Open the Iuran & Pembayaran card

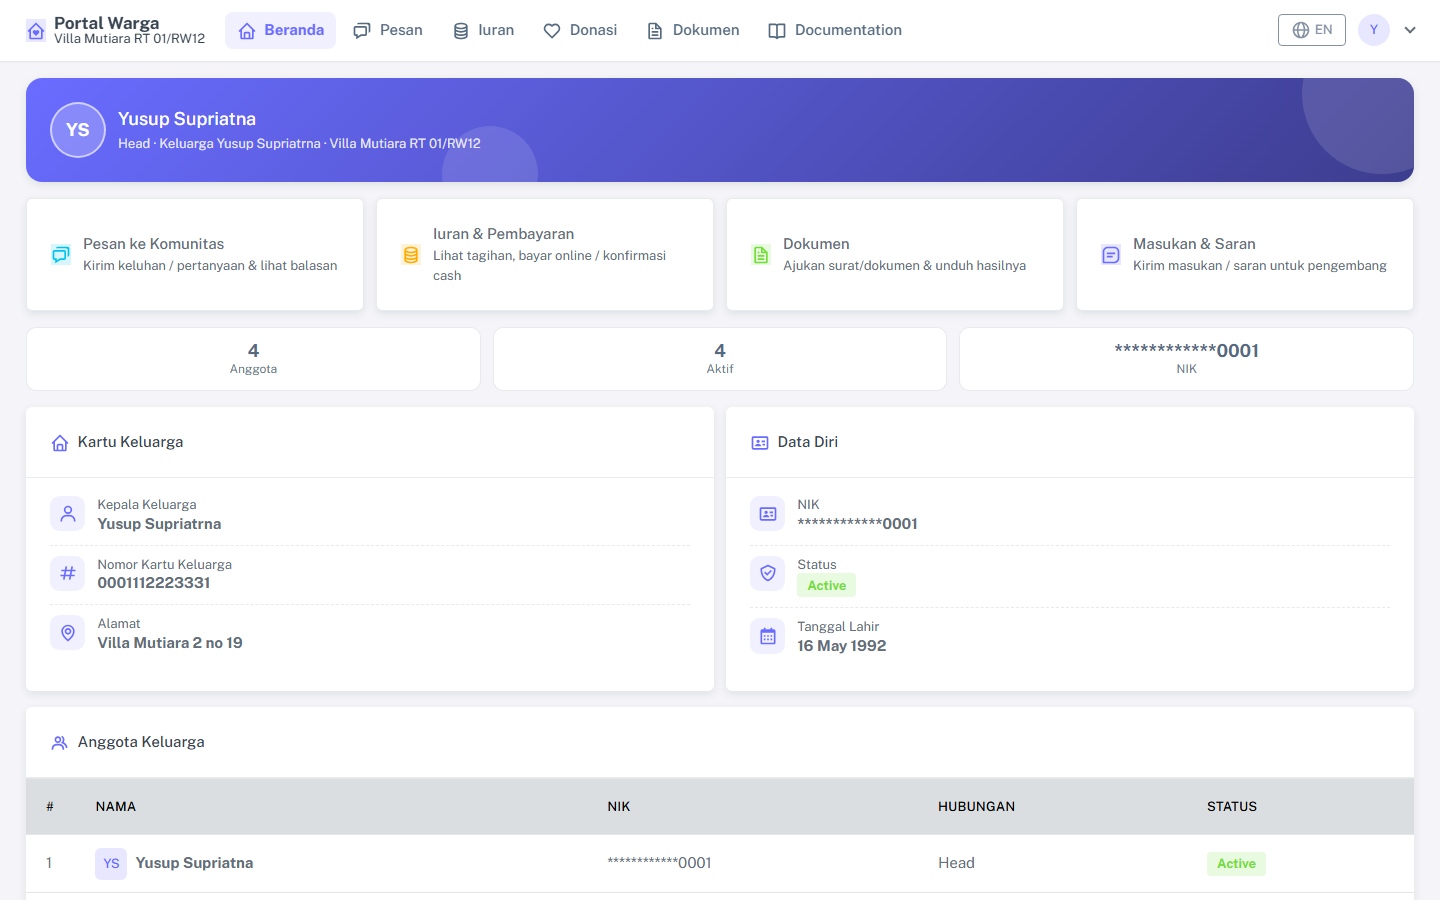pyautogui.click(x=545, y=255)
